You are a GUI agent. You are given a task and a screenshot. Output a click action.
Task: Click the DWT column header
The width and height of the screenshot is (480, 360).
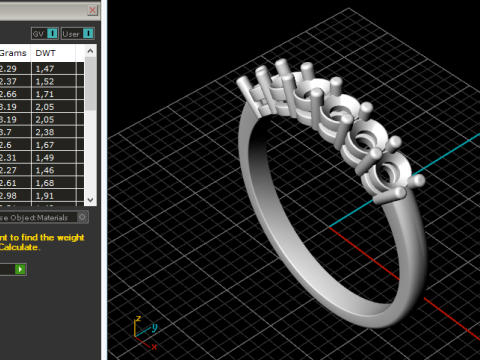[x=53, y=53]
